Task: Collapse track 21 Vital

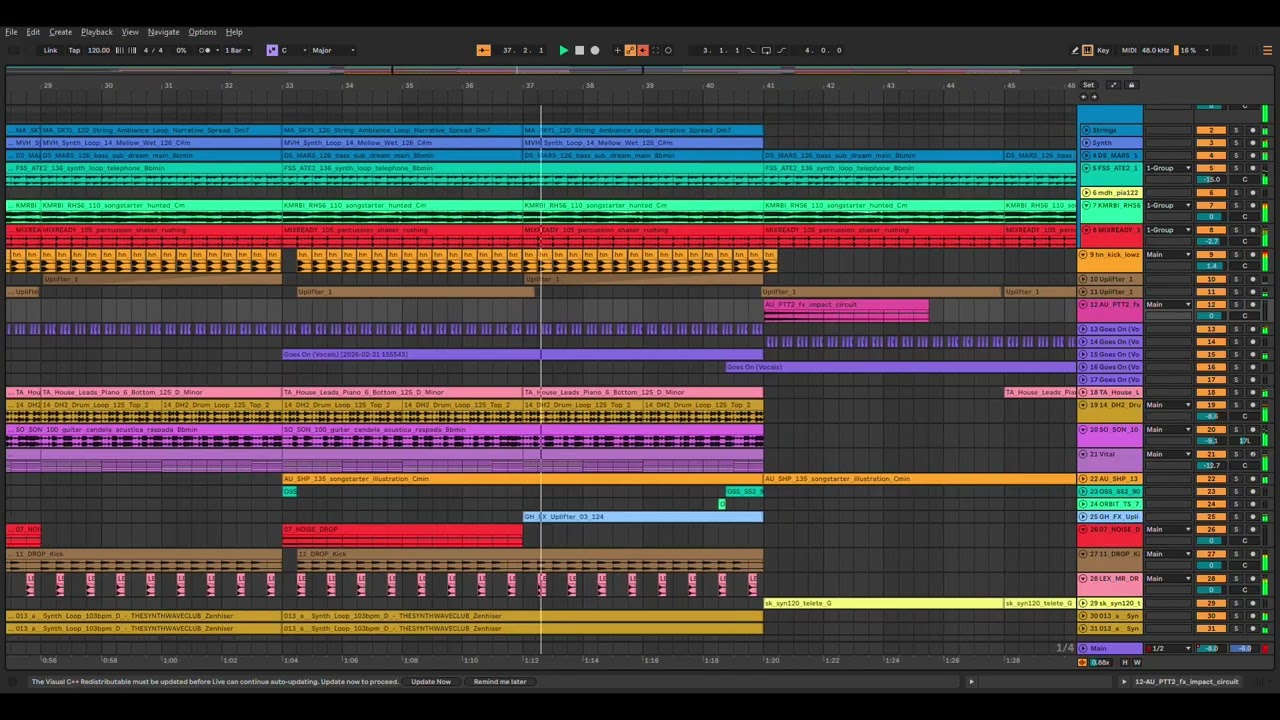Action: [x=1083, y=454]
